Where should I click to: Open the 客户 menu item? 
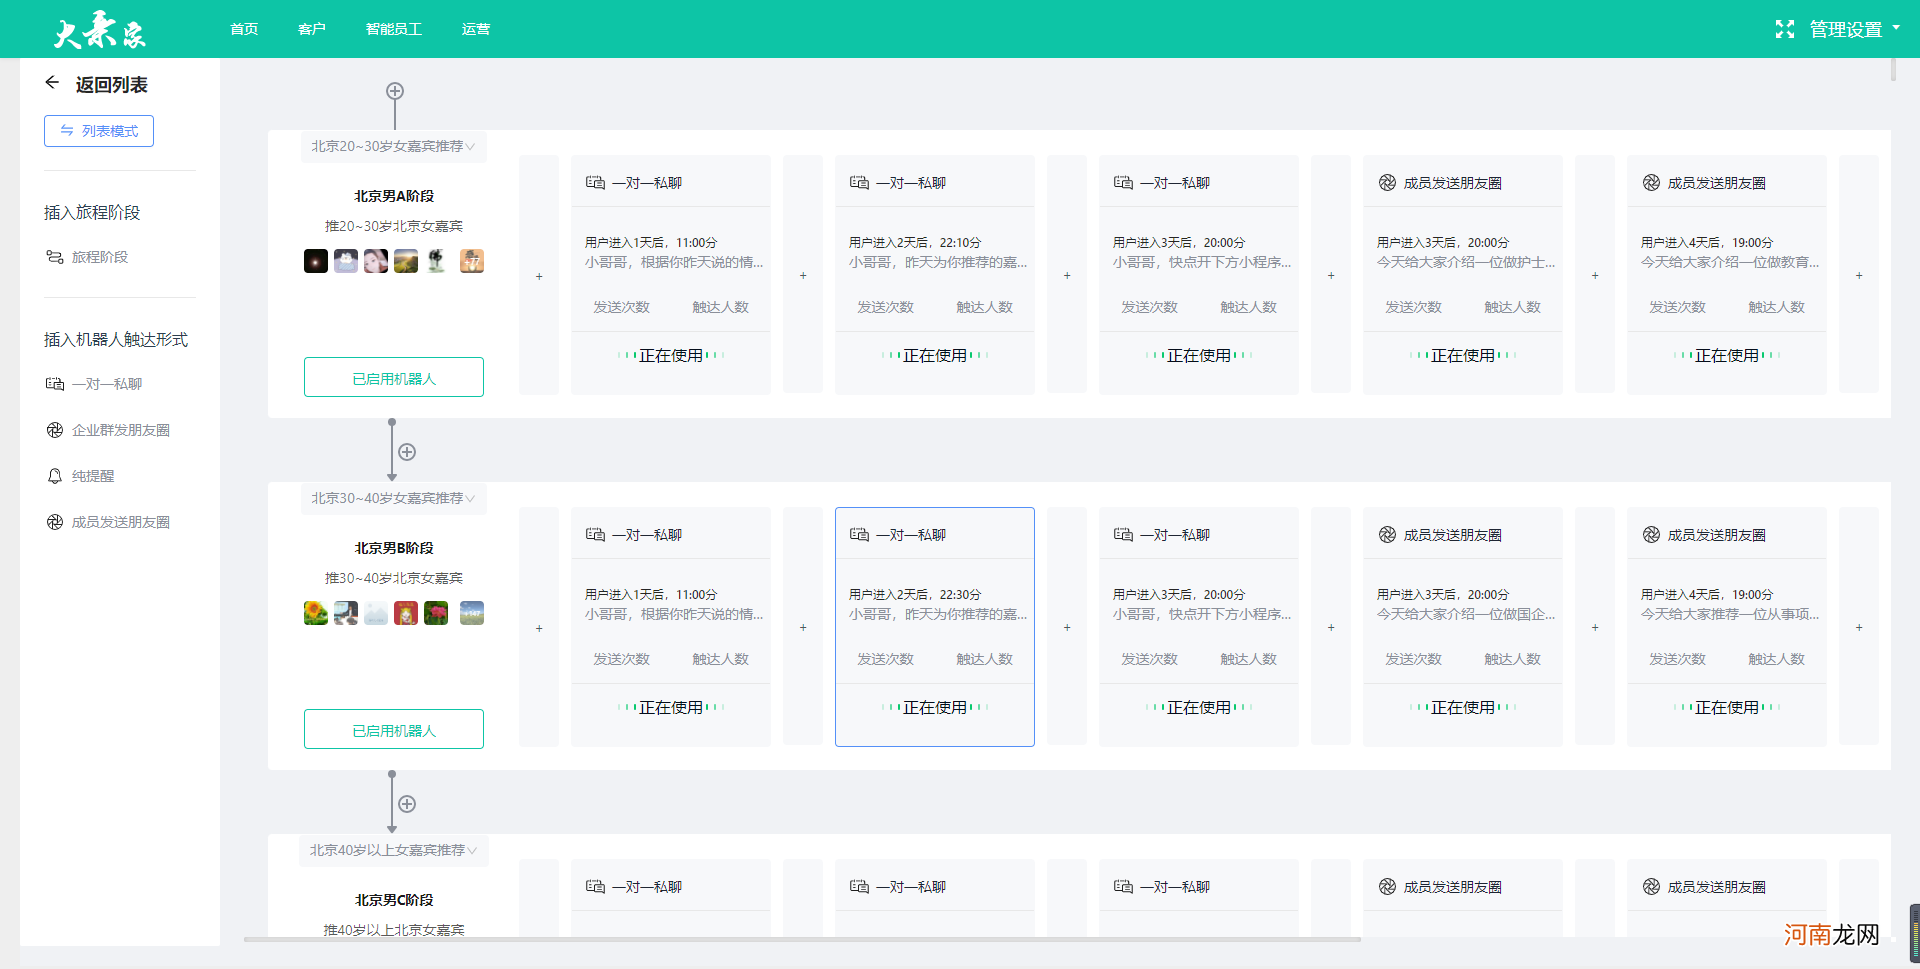(x=312, y=29)
